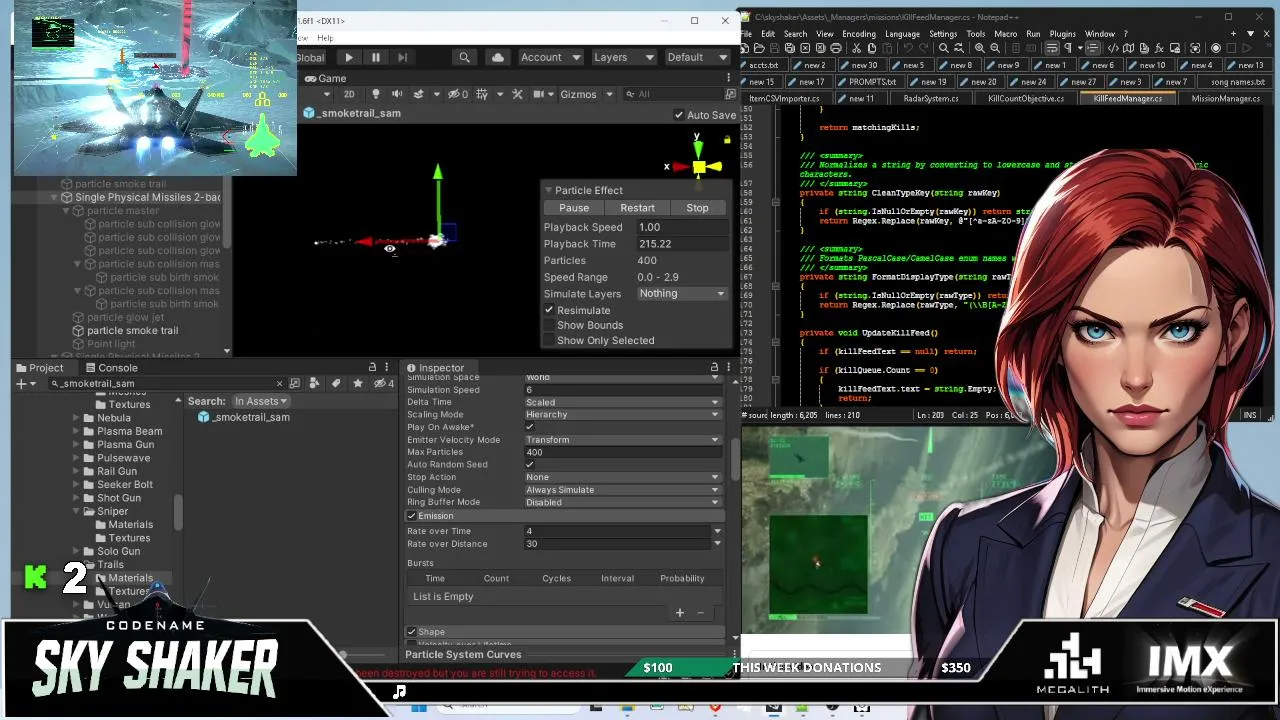Click Search by Label icon in Project

[x=336, y=384]
